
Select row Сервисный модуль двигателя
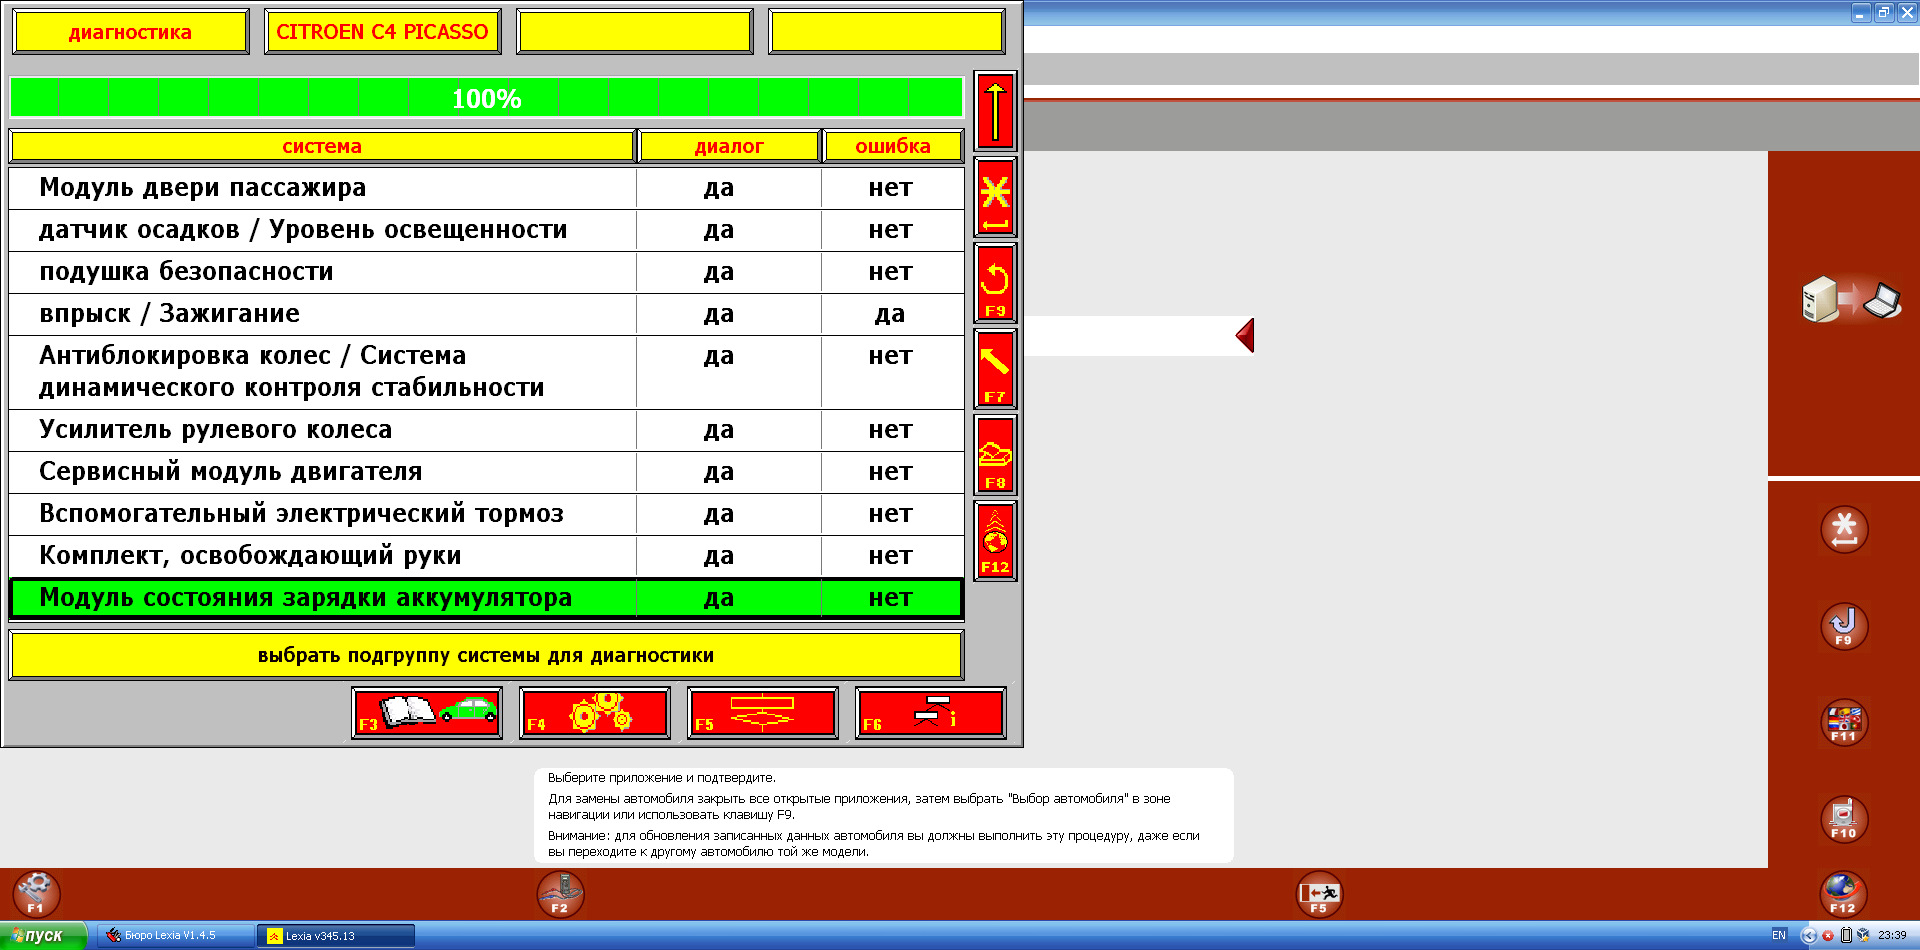[486, 472]
